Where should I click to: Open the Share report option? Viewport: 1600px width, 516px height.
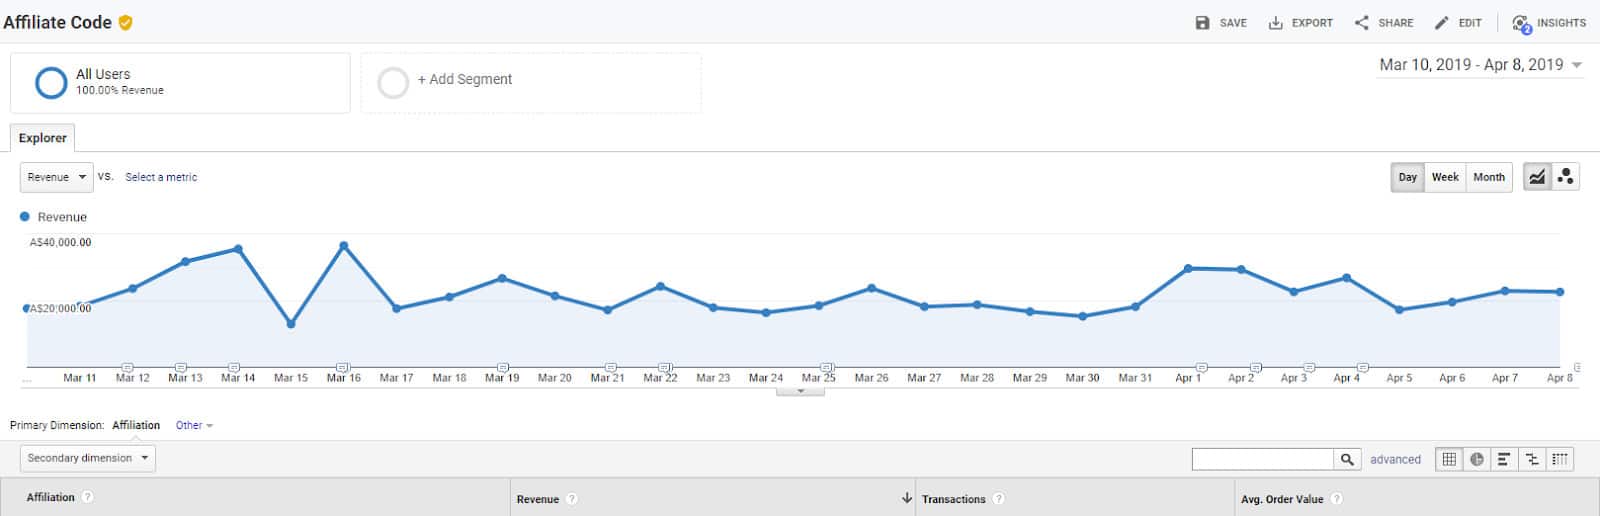[1362, 23]
